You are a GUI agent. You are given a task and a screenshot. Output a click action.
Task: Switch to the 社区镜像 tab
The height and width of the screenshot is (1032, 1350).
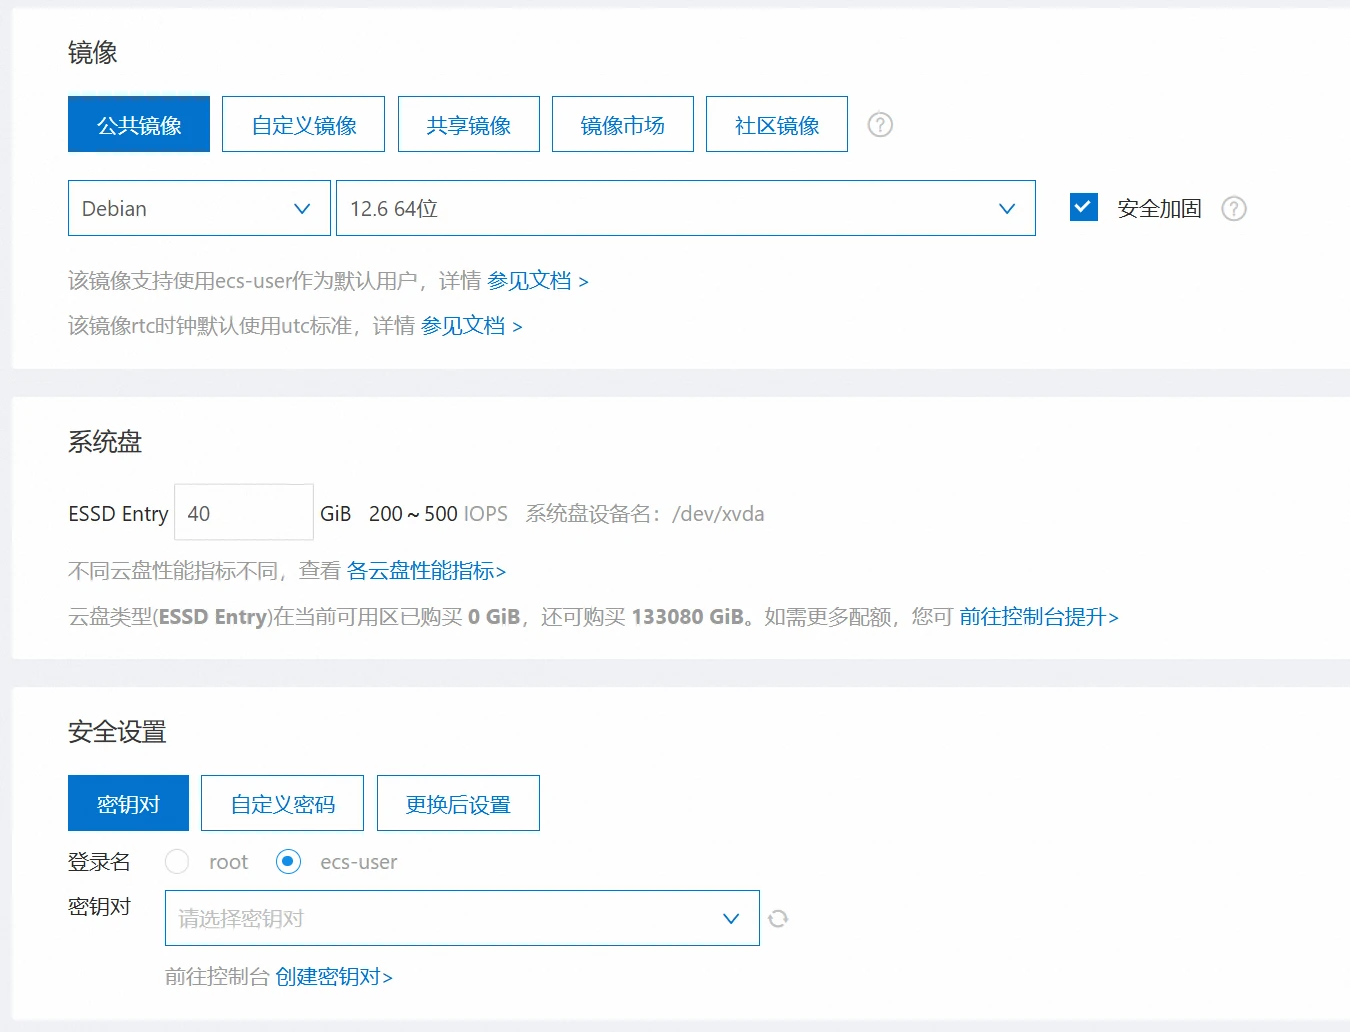(776, 124)
